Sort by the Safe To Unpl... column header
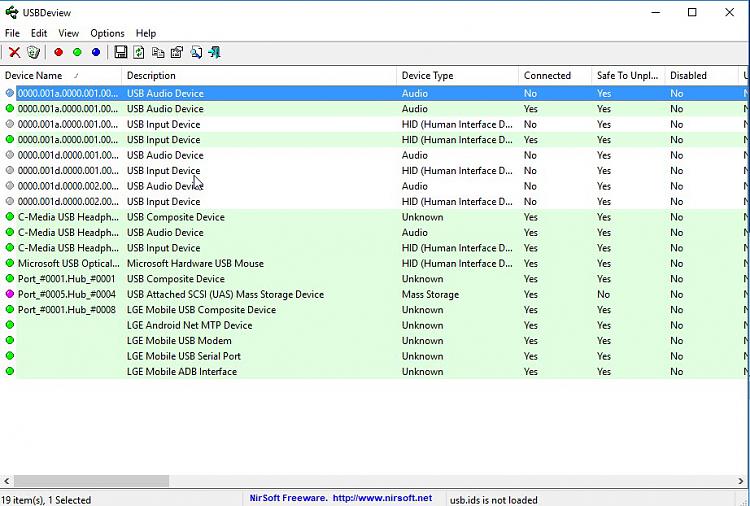The width and height of the screenshot is (750, 506). [628, 76]
